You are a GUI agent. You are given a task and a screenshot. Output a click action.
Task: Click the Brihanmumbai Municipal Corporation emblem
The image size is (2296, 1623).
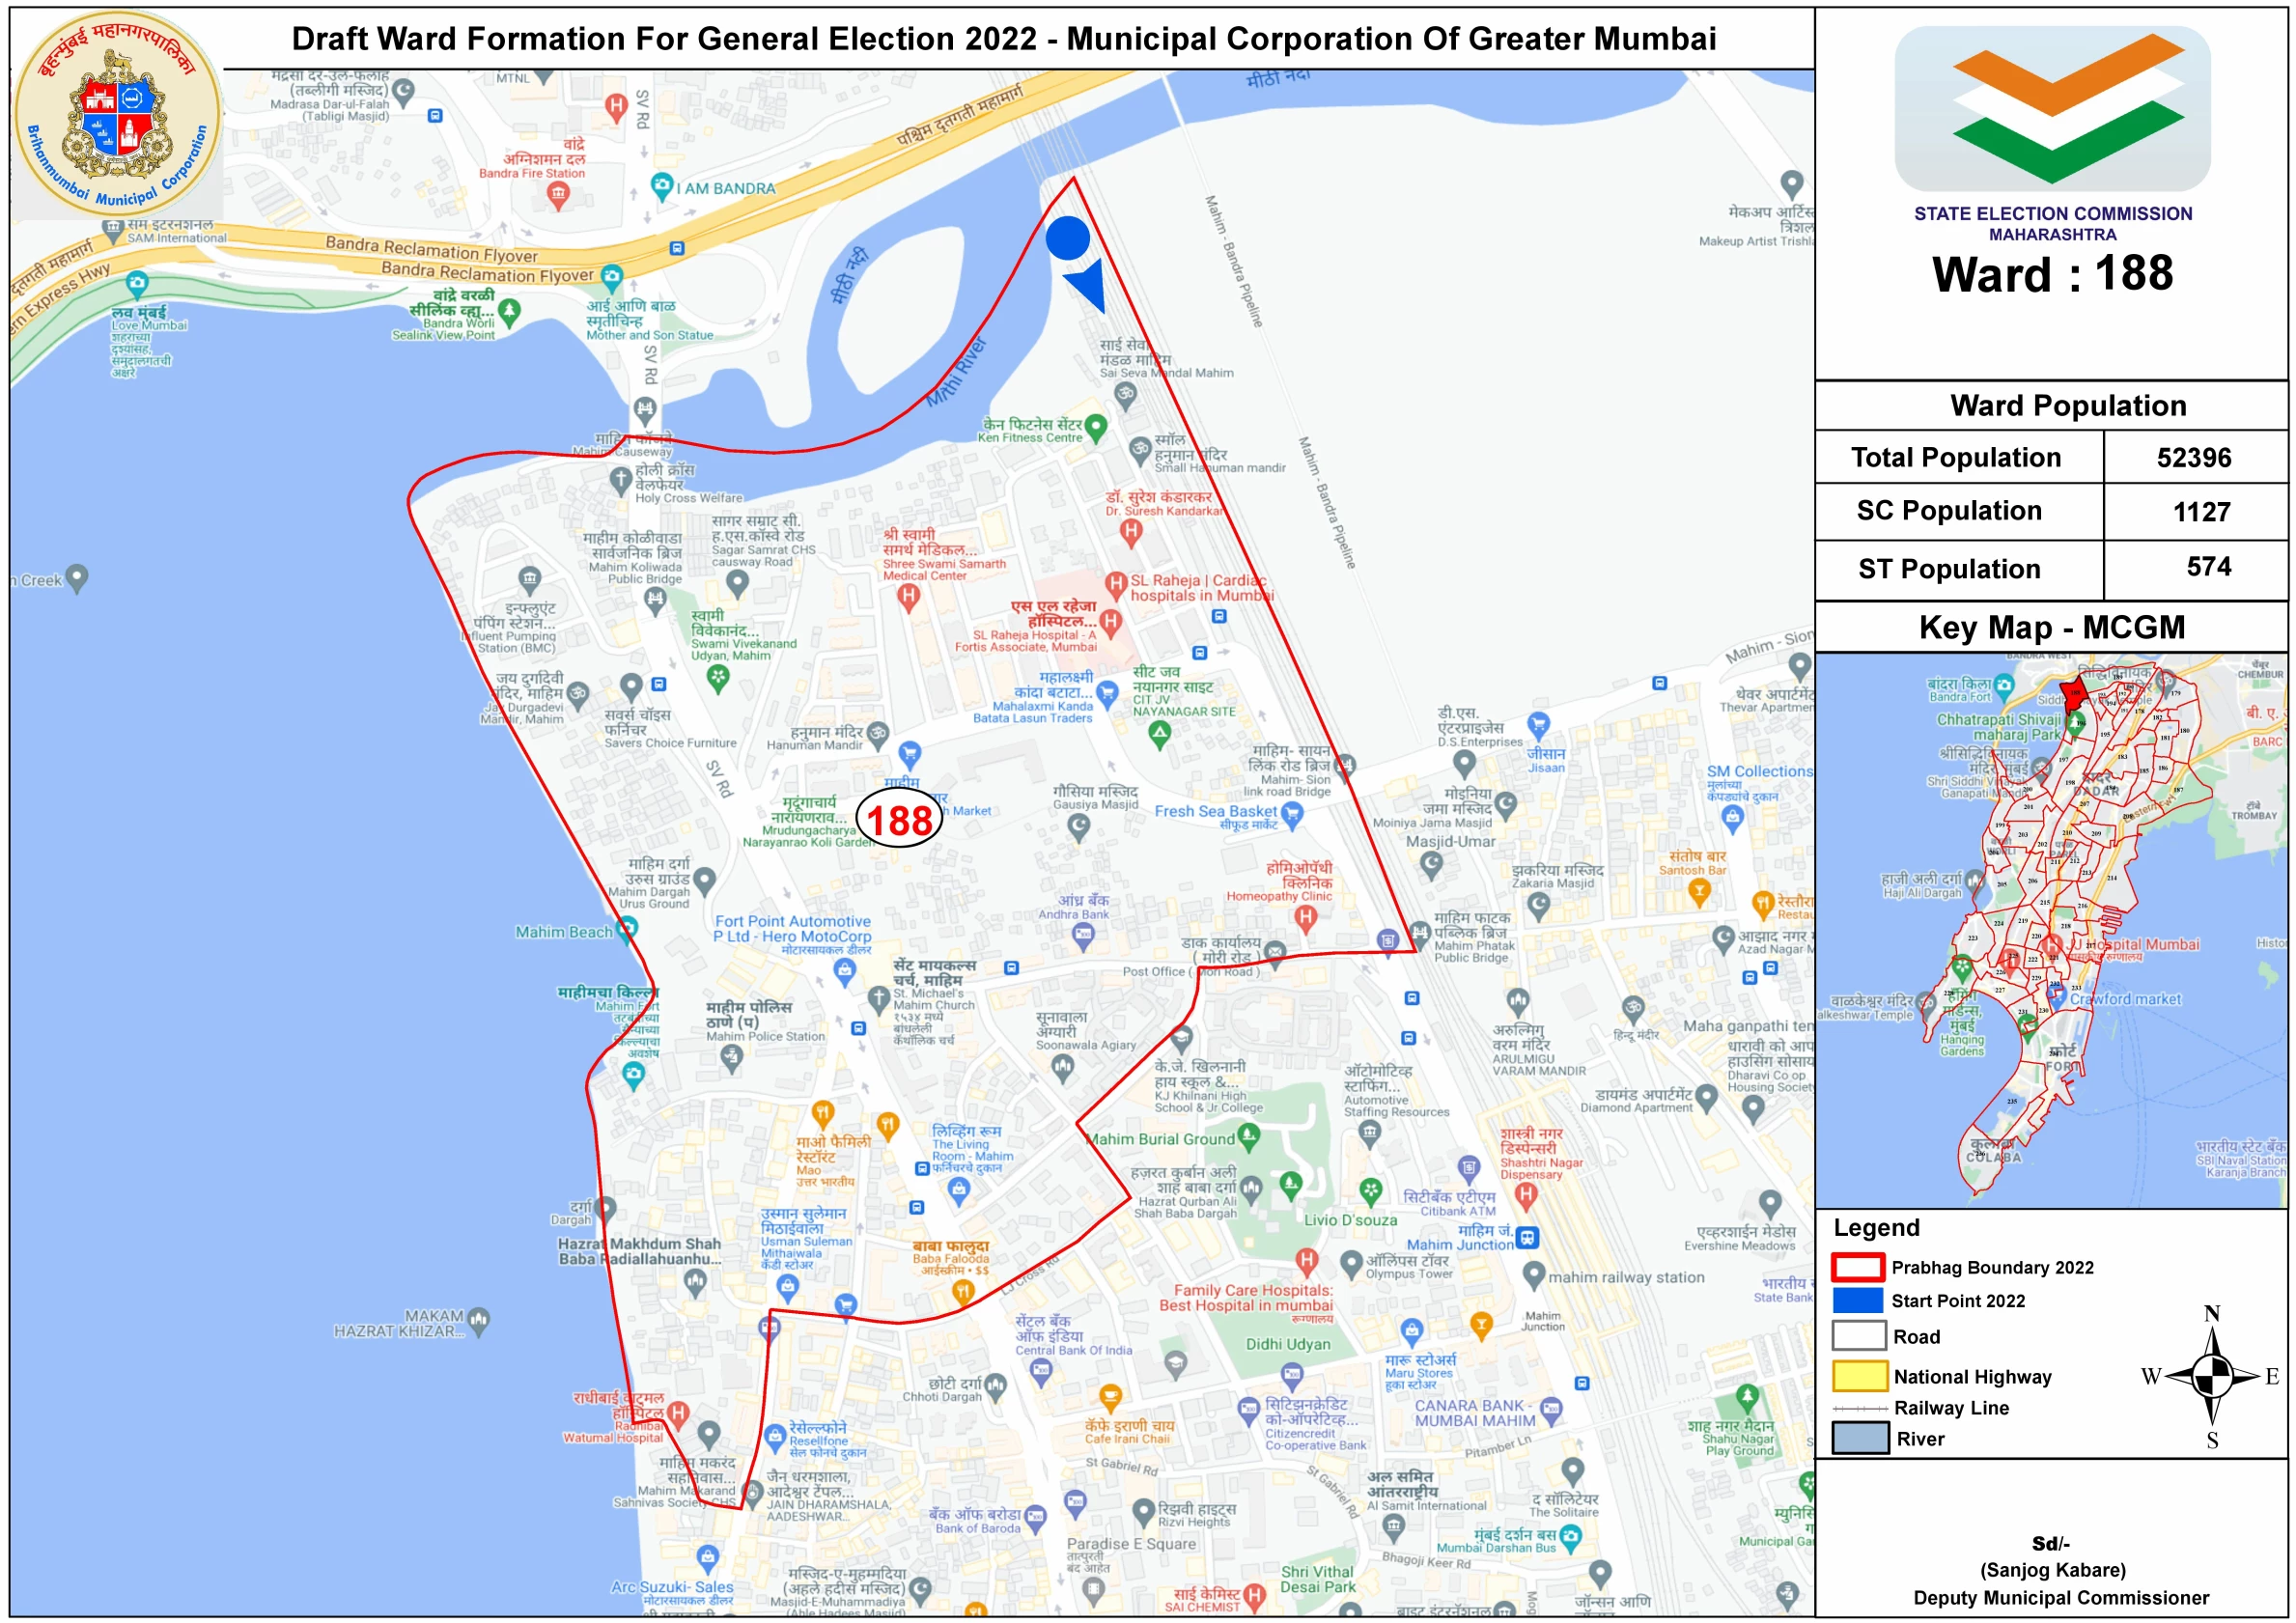tap(117, 112)
